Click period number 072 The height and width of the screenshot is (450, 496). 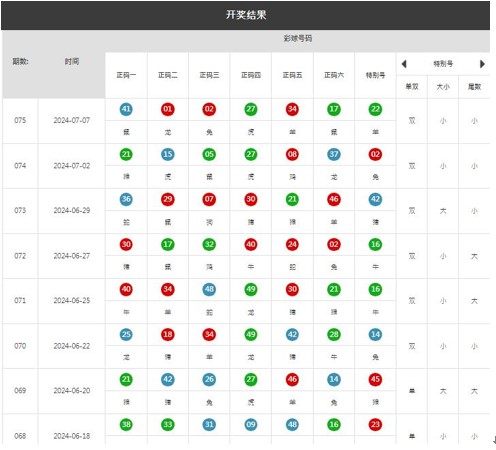pos(20,256)
